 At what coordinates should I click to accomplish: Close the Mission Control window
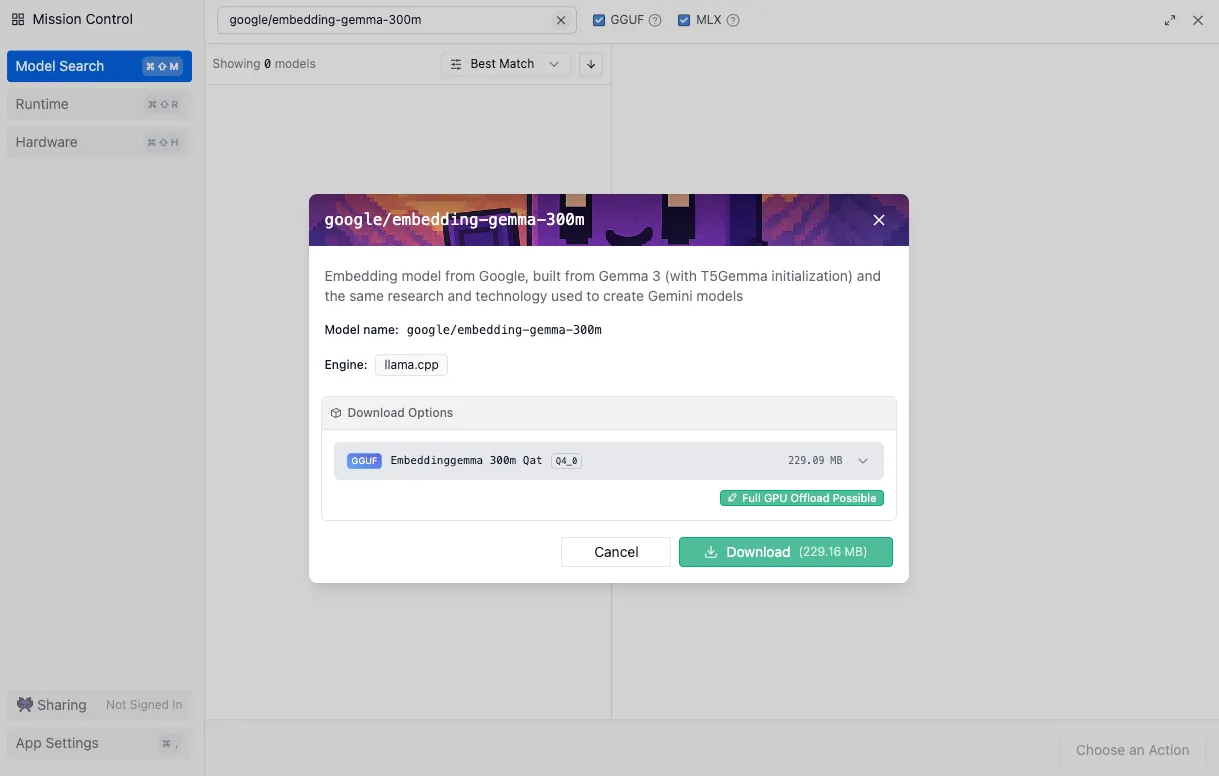point(1198,20)
